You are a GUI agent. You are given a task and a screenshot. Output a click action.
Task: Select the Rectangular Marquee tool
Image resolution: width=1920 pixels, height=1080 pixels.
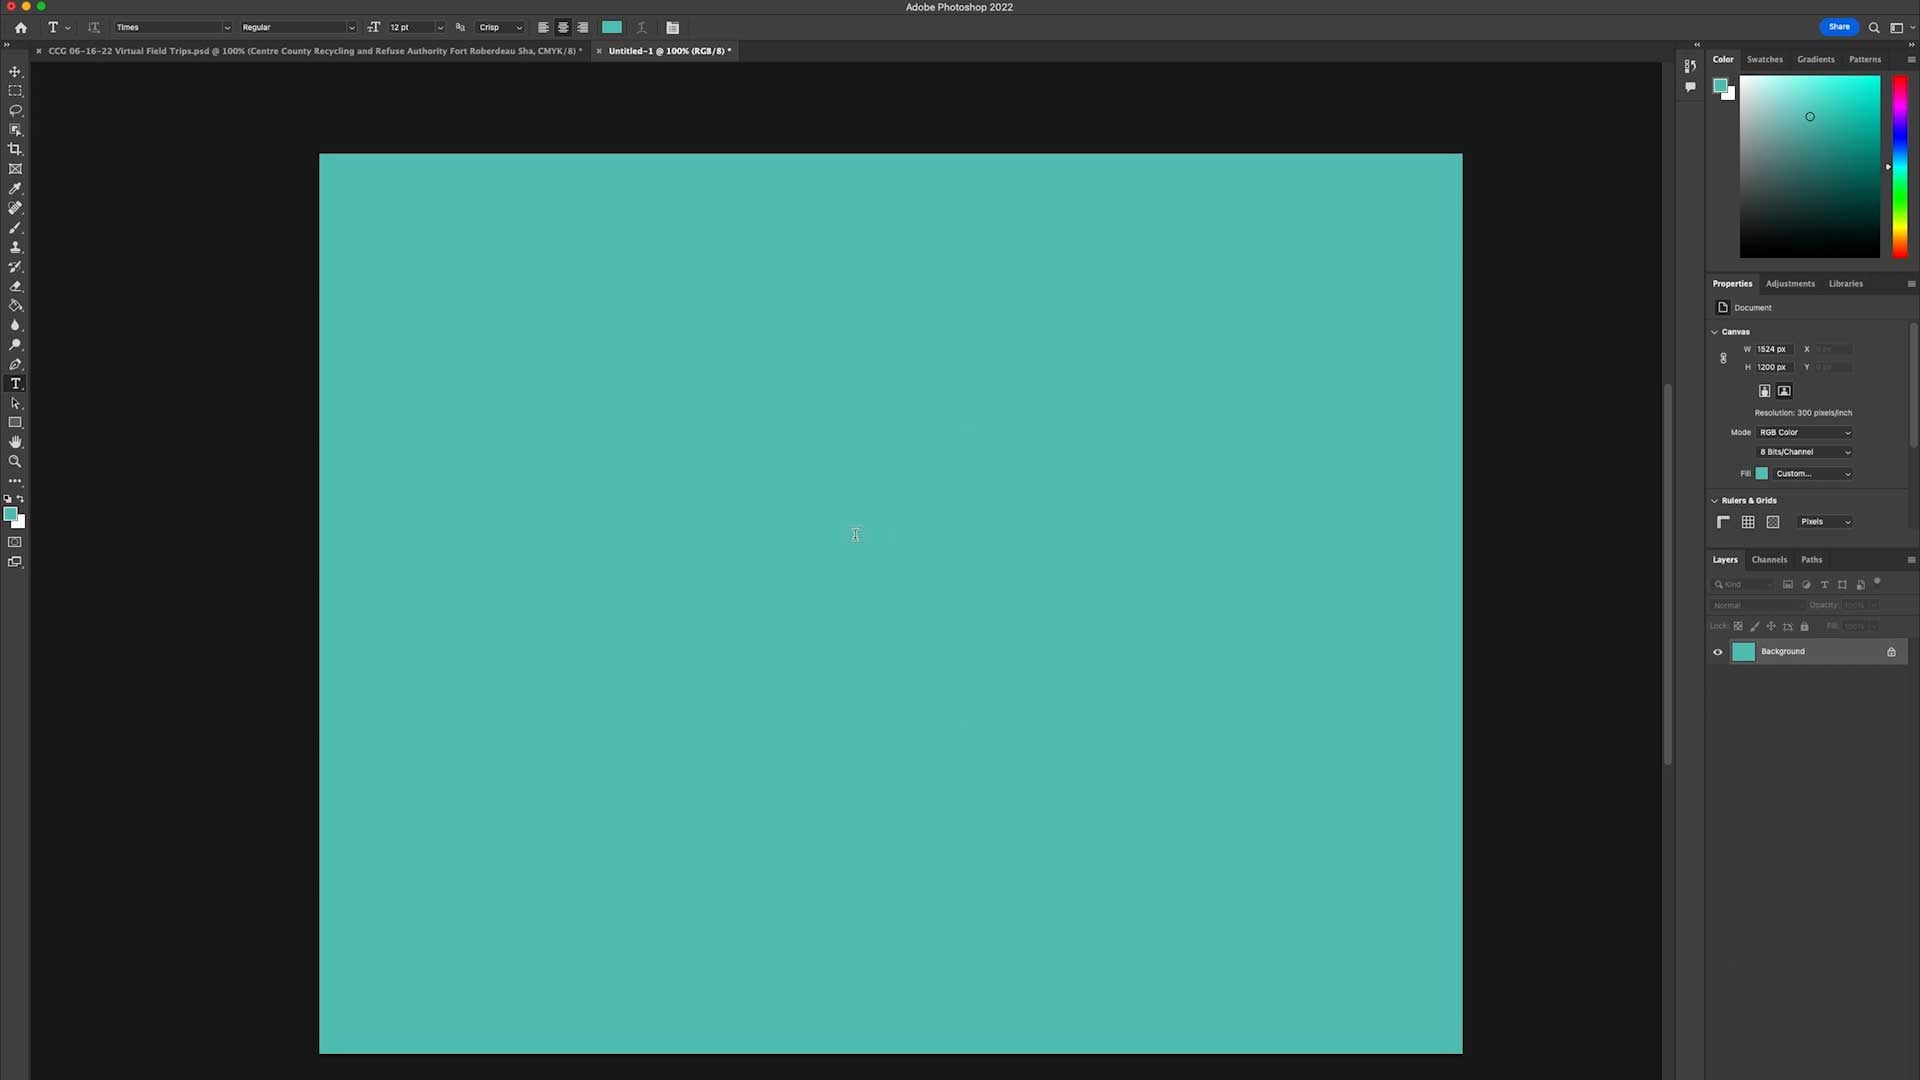tap(15, 91)
